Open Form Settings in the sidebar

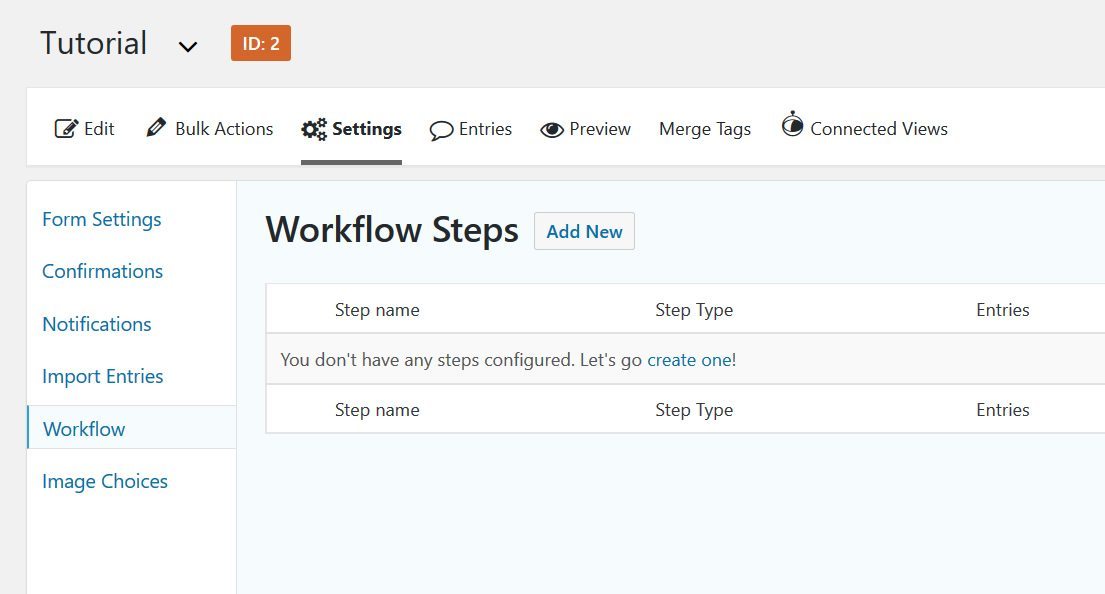point(101,219)
